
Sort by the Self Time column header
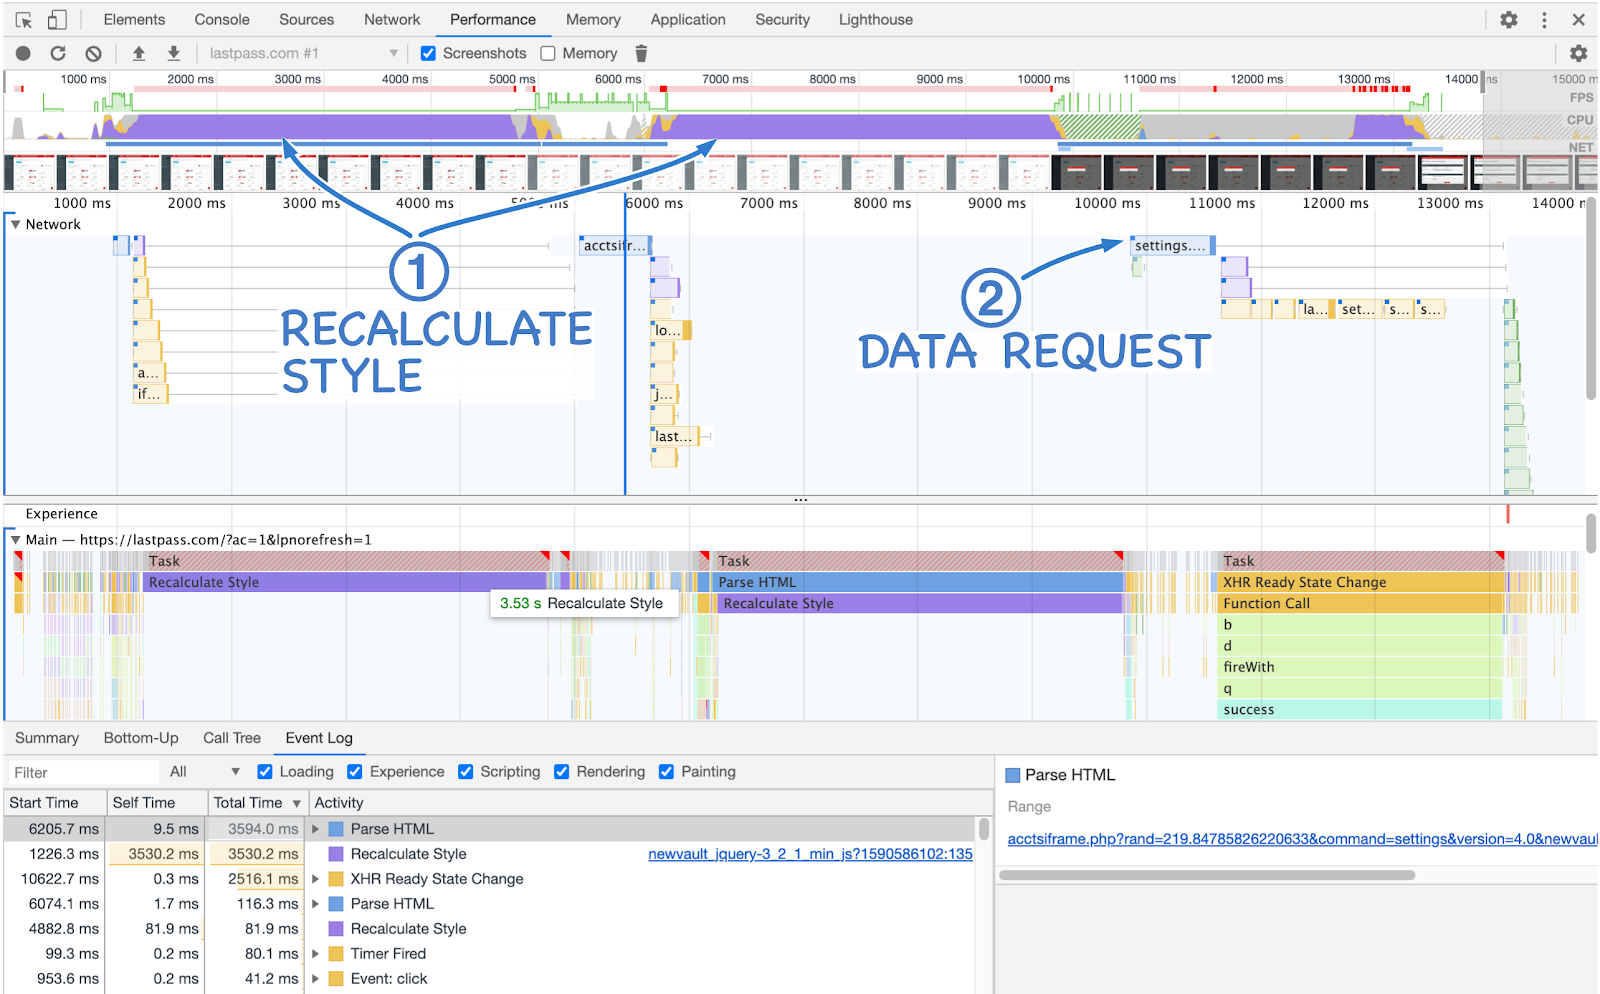click(x=155, y=803)
